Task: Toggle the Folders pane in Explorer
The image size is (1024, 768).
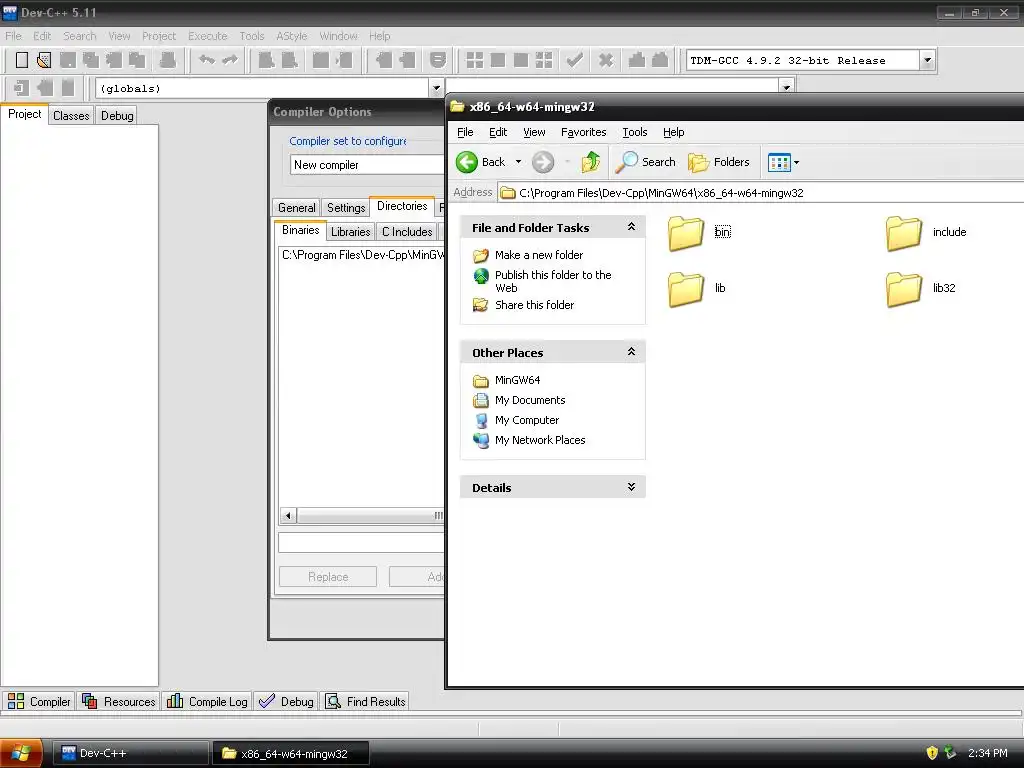Action: point(718,162)
